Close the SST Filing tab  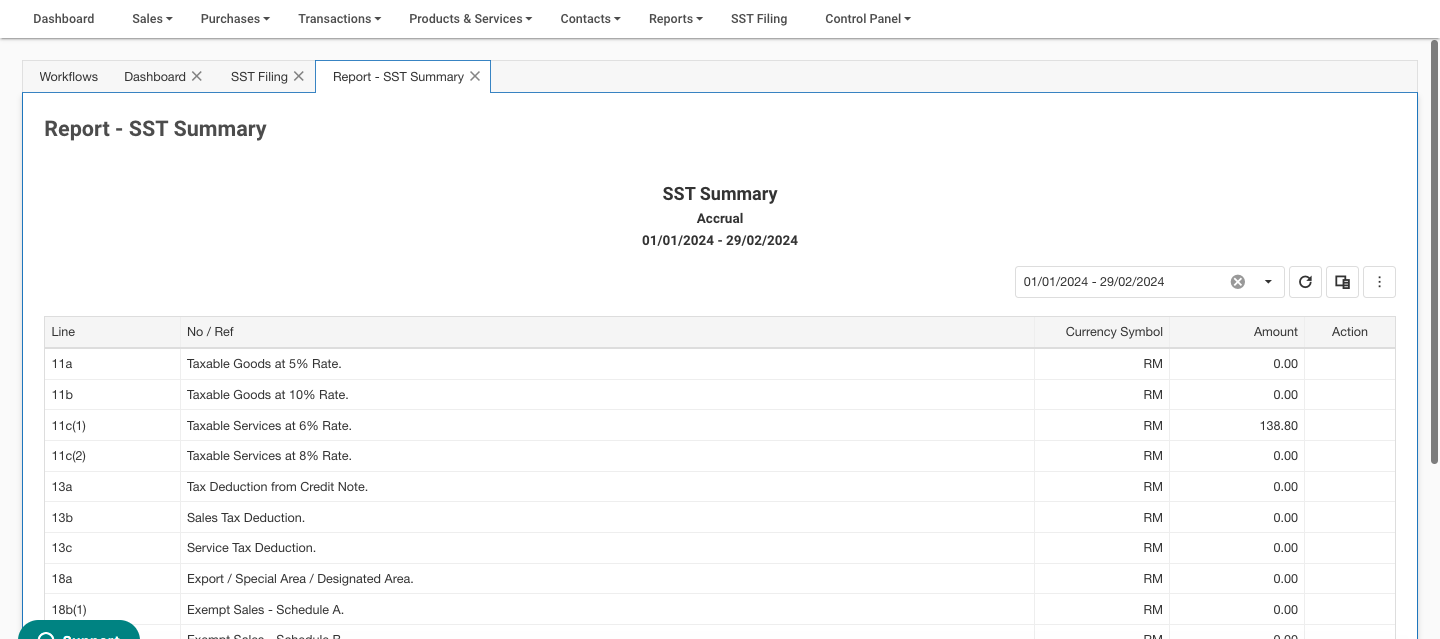pyautogui.click(x=299, y=76)
